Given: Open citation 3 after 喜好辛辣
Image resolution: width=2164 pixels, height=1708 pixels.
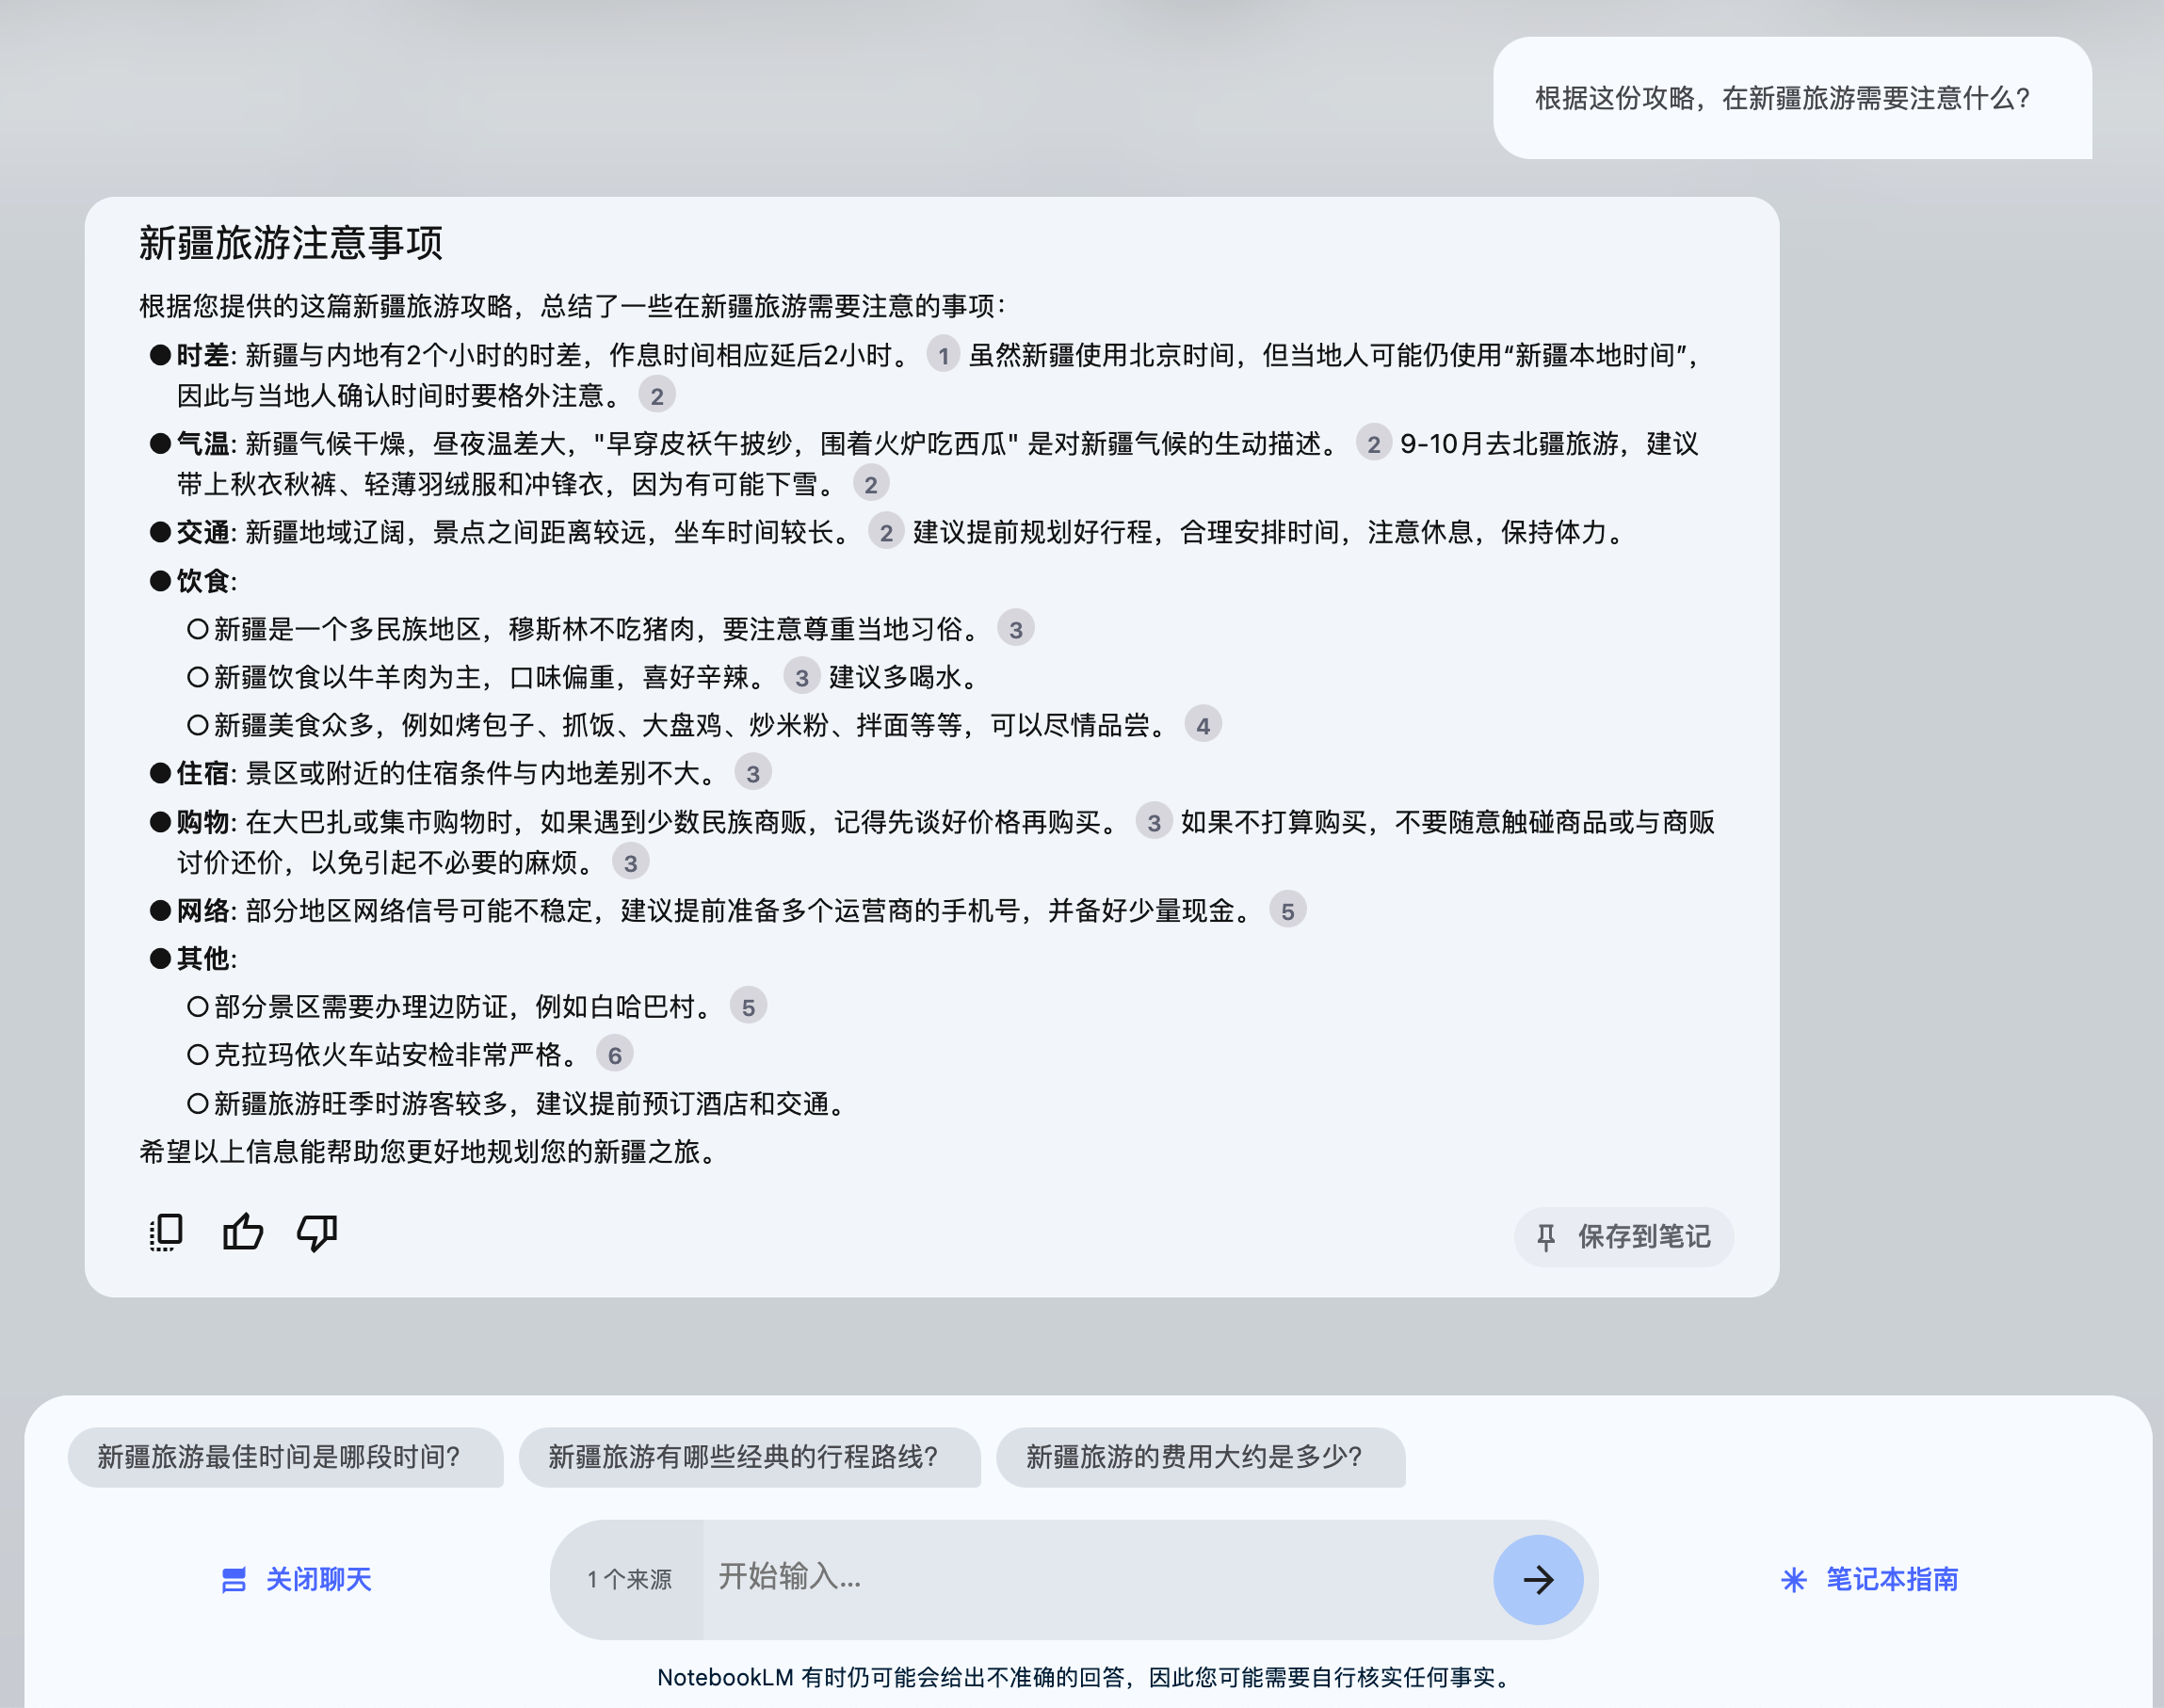Looking at the screenshot, I should pos(802,678).
